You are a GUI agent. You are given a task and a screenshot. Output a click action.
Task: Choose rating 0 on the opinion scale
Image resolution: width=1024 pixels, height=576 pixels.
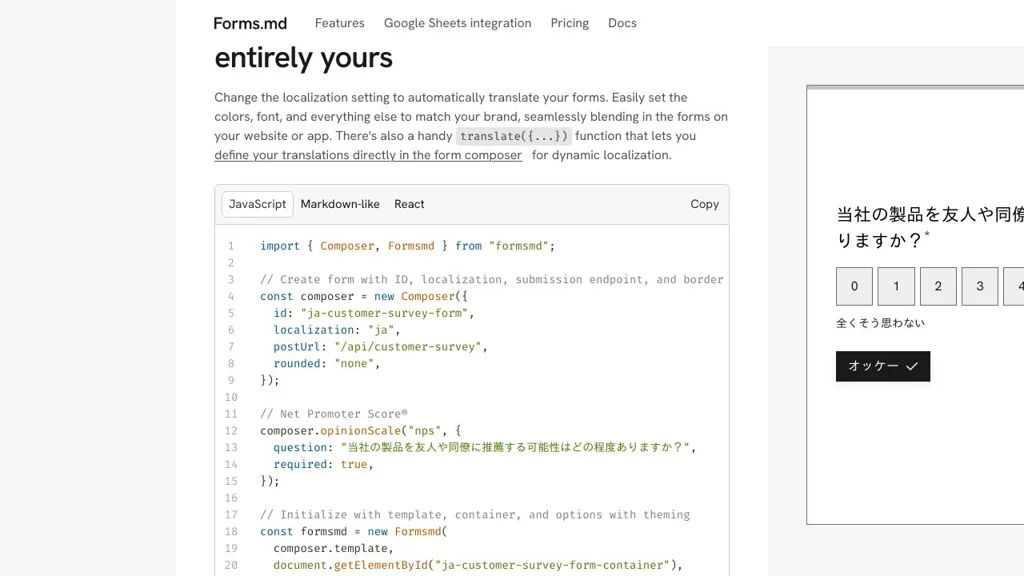tap(854, 286)
